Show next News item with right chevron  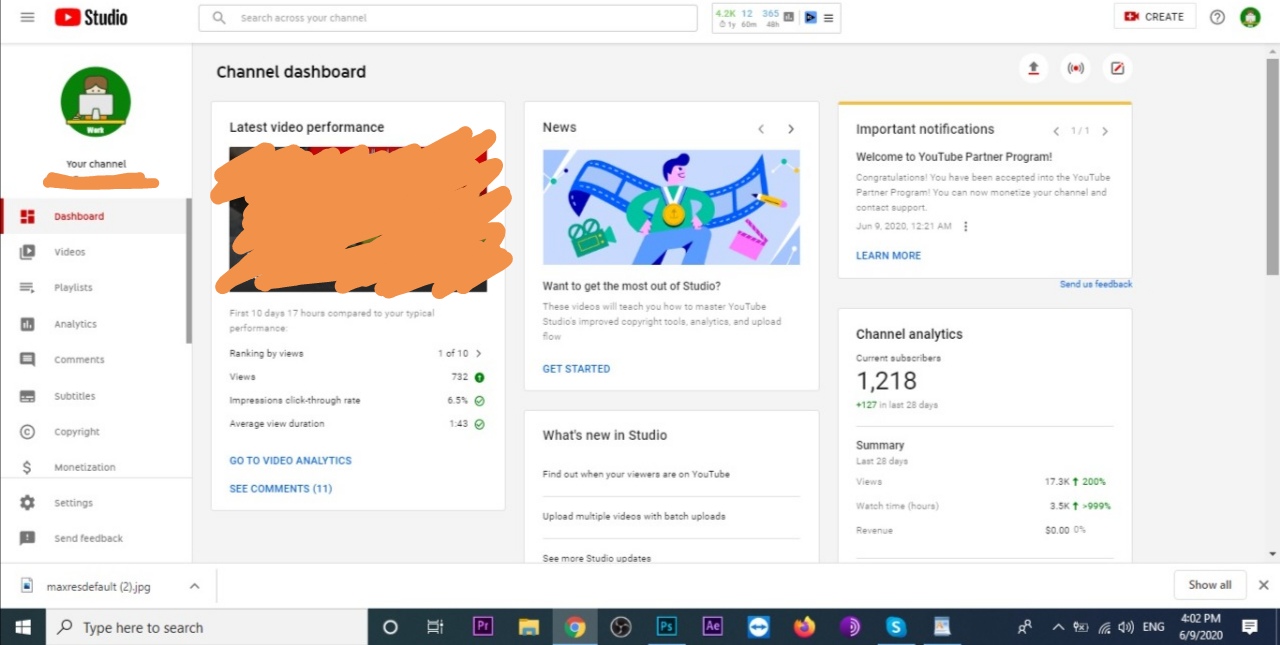791,129
